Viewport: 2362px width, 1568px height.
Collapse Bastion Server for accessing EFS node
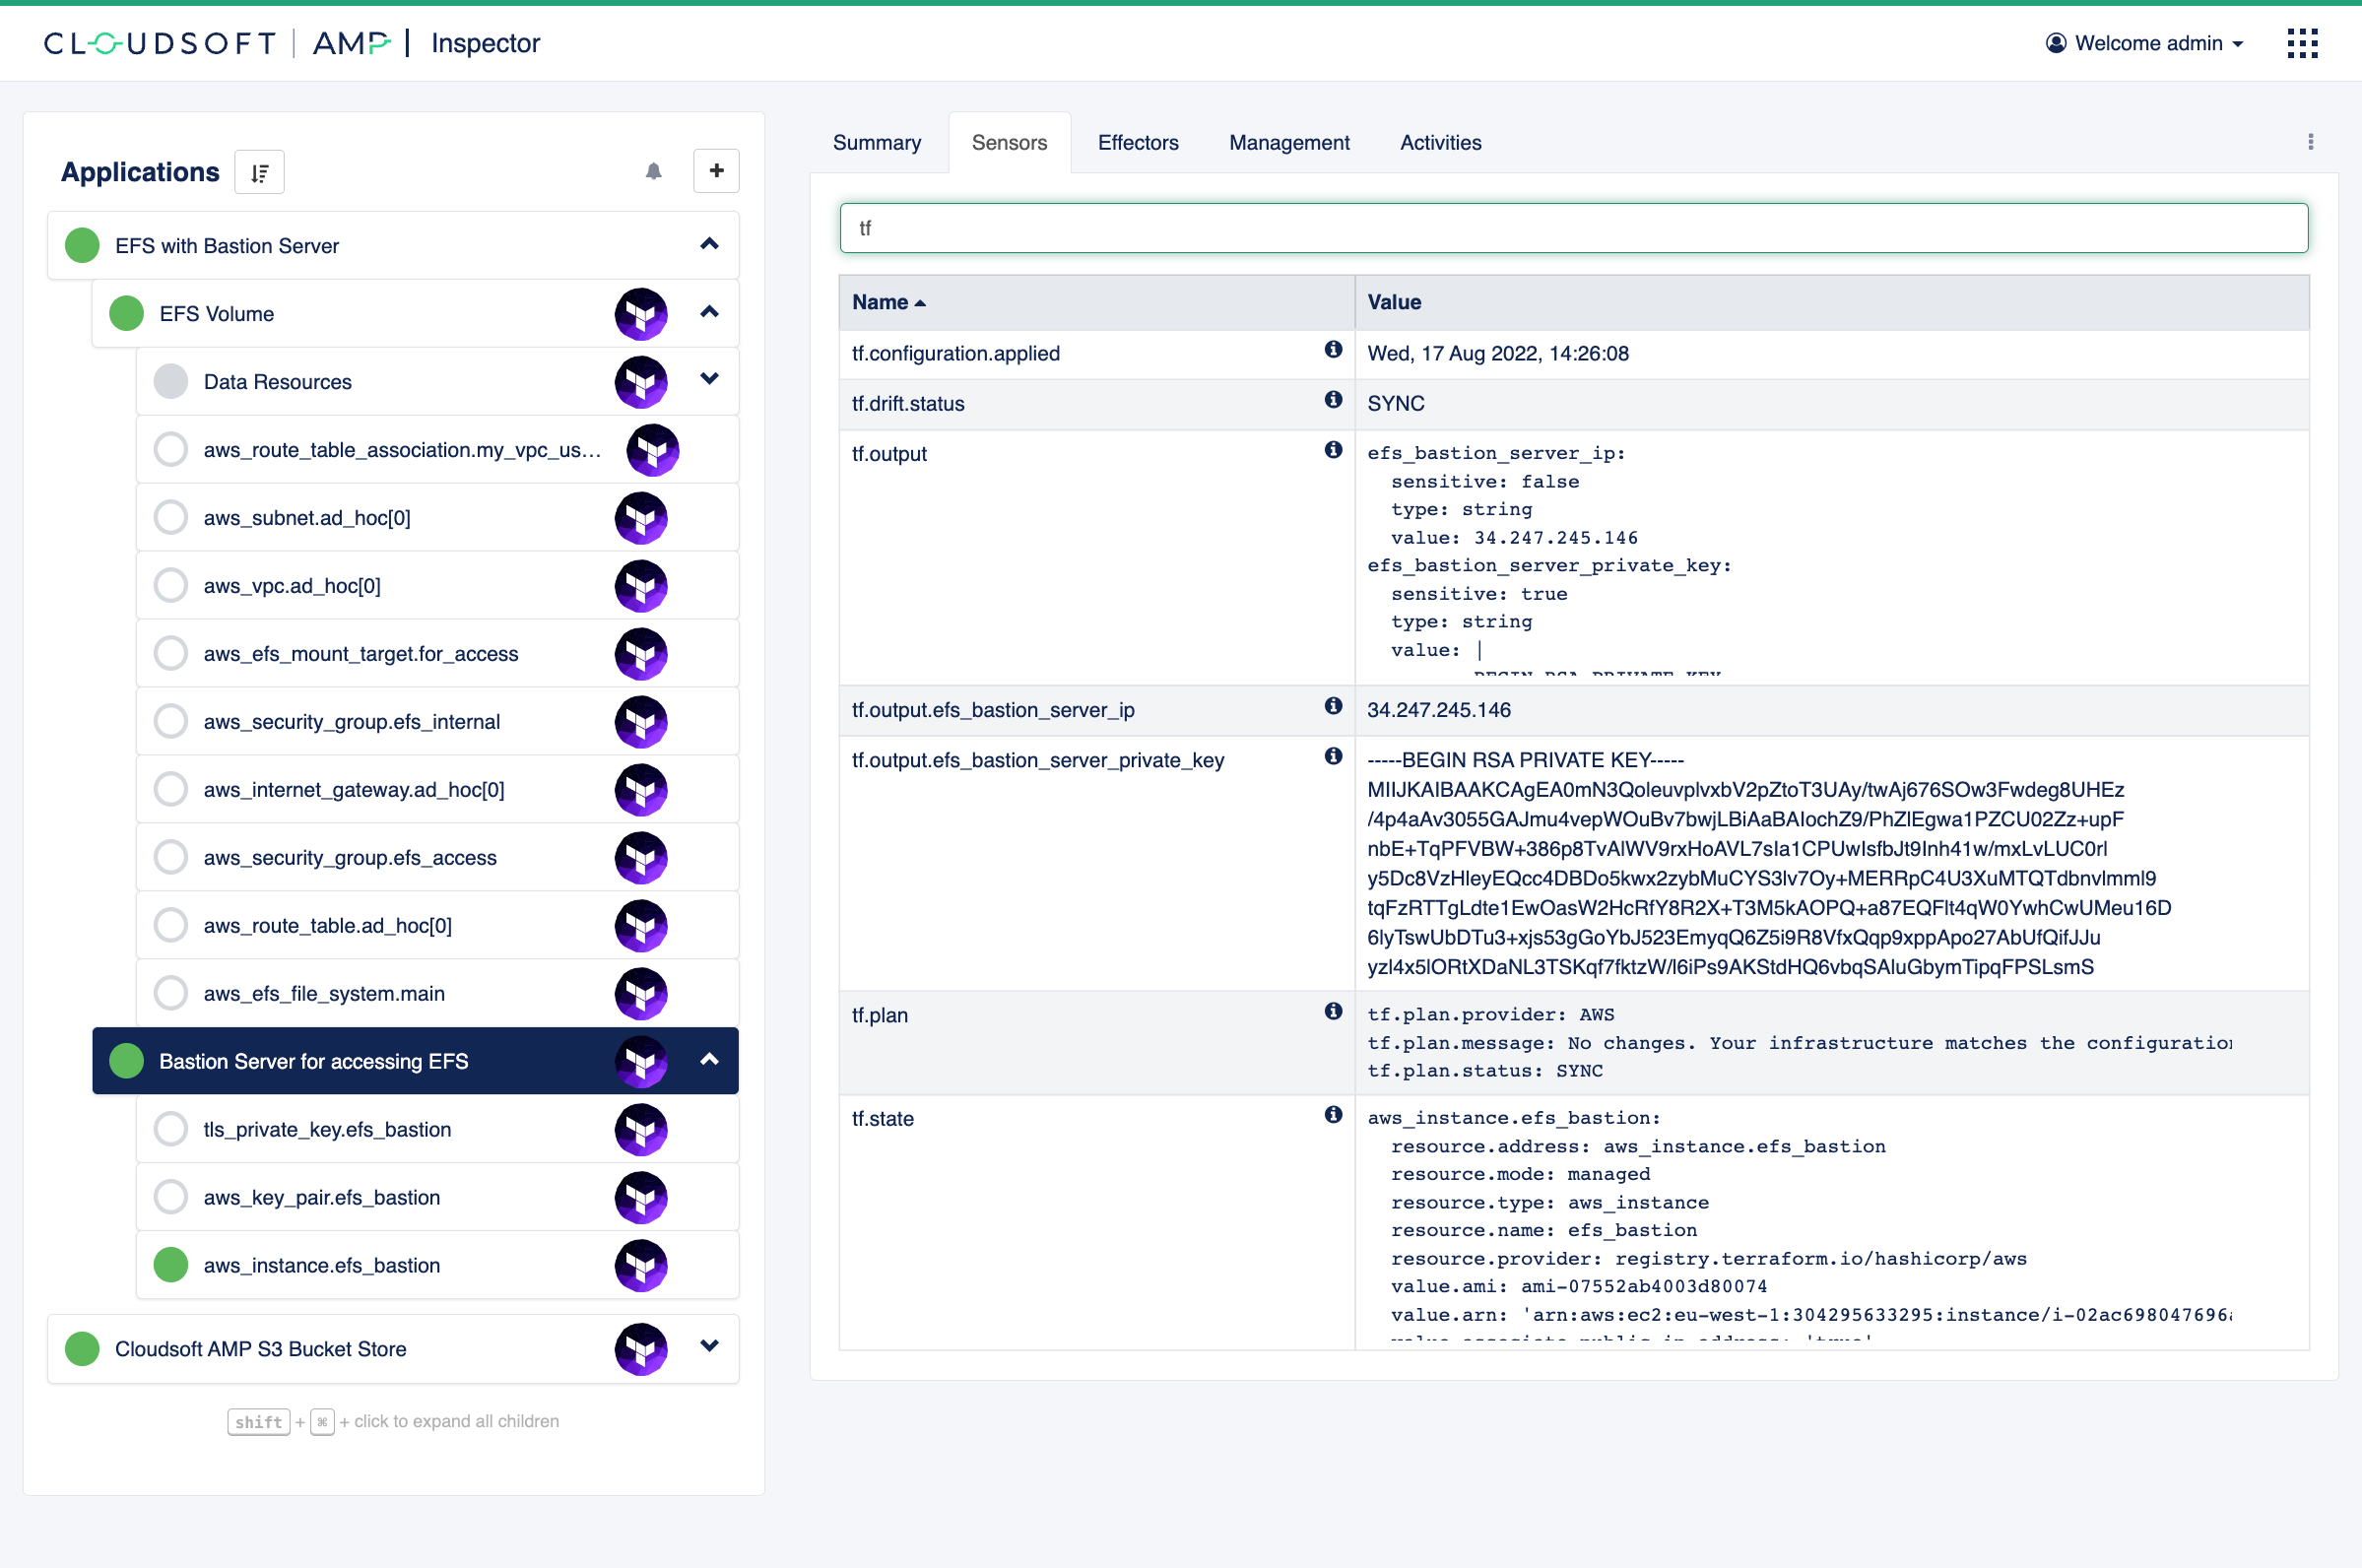click(x=709, y=1059)
